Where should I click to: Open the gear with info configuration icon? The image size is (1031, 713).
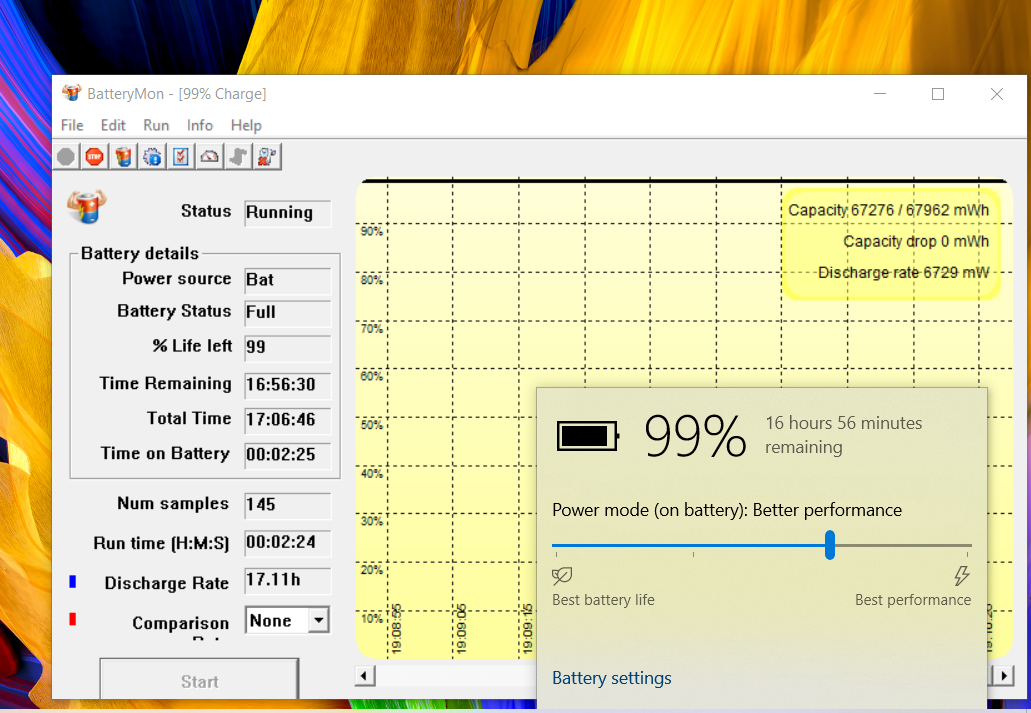[153, 157]
